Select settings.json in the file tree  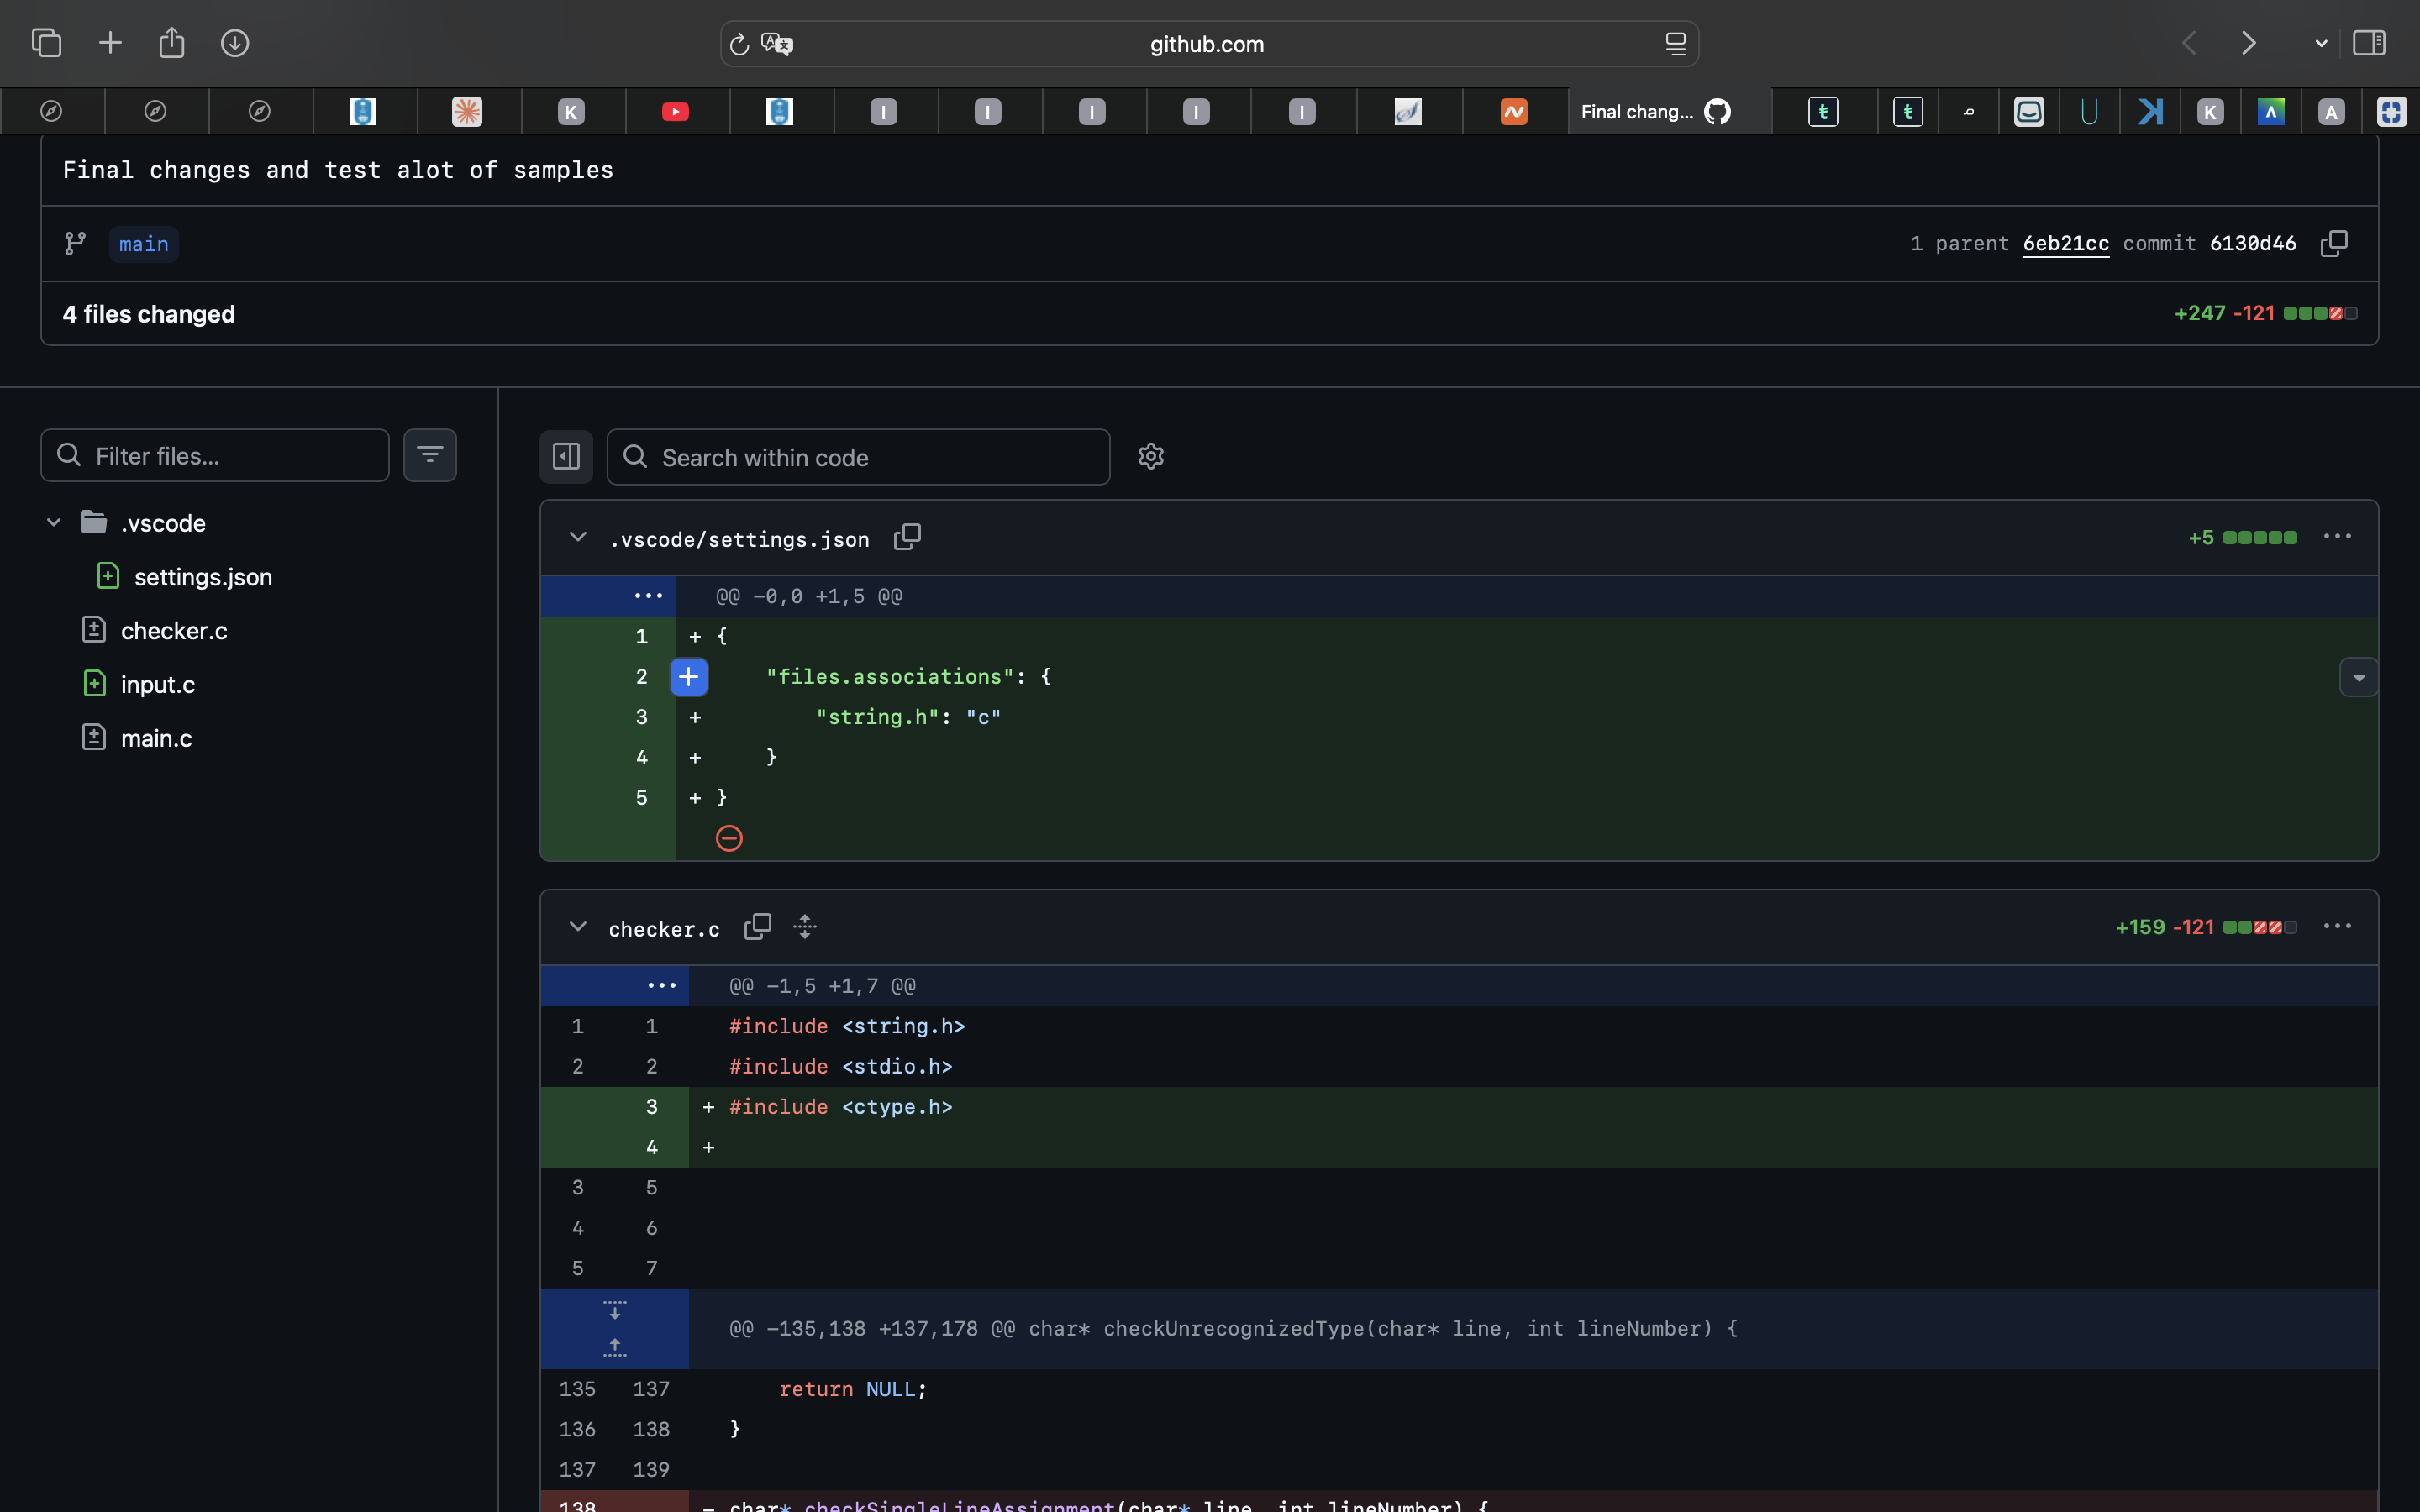point(203,577)
